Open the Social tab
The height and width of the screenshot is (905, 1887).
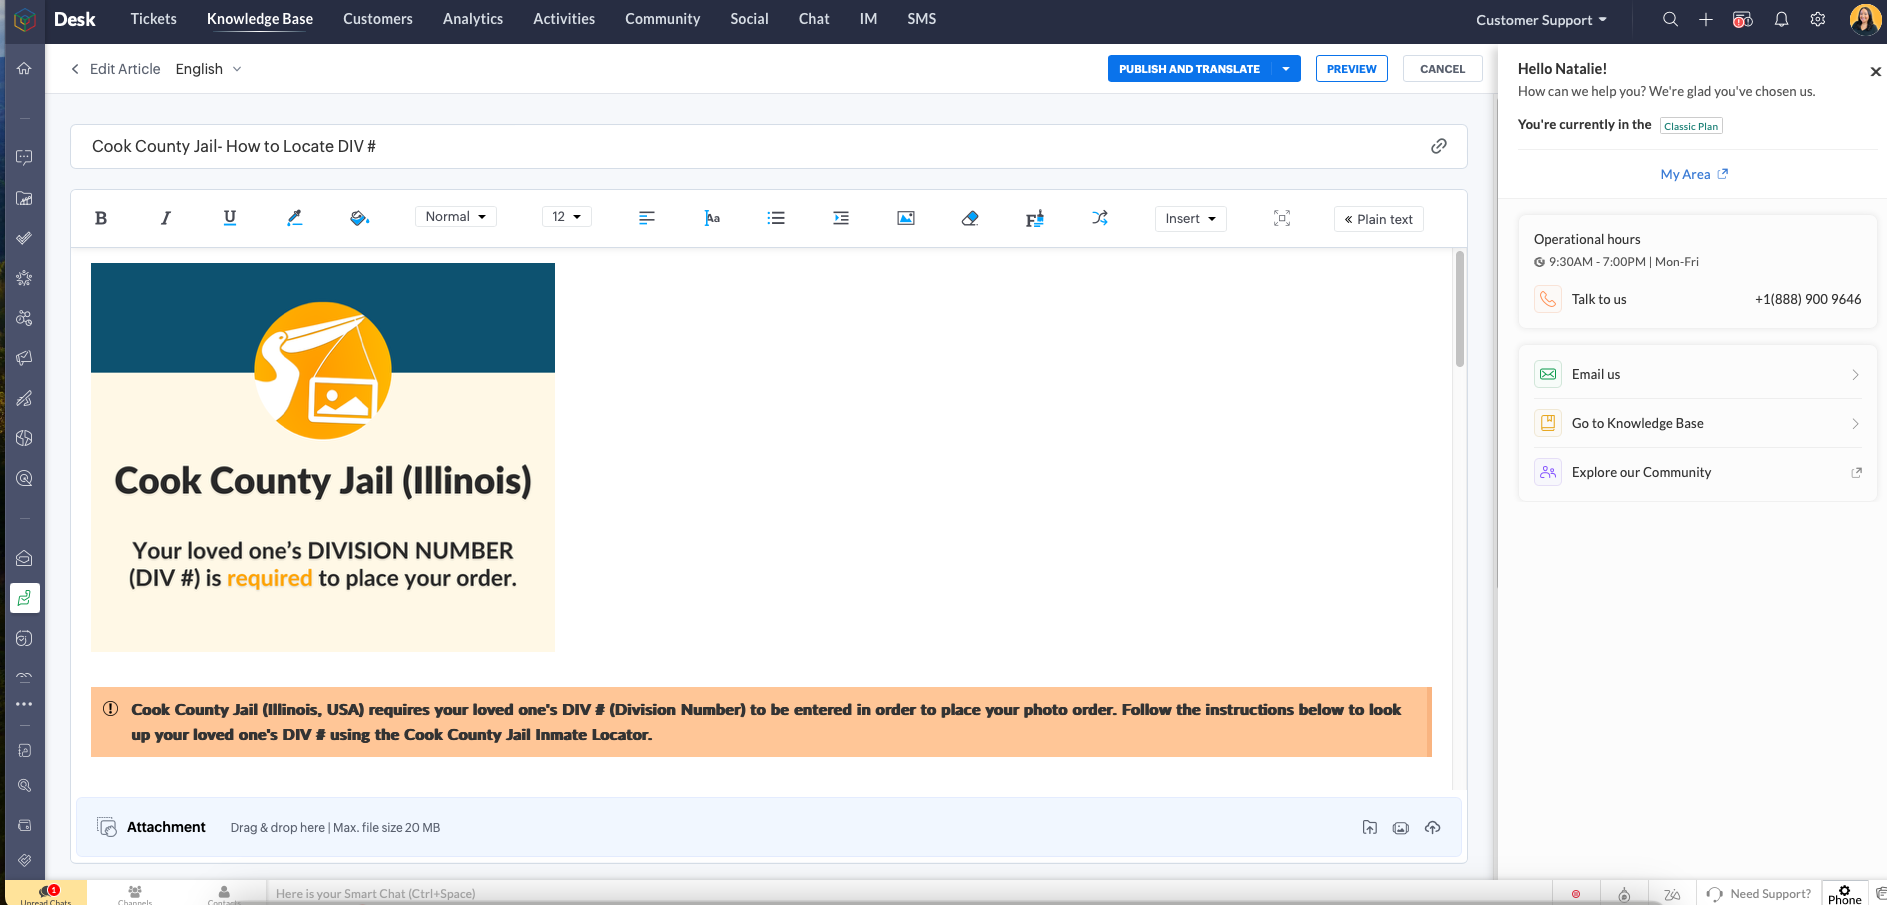coord(750,19)
